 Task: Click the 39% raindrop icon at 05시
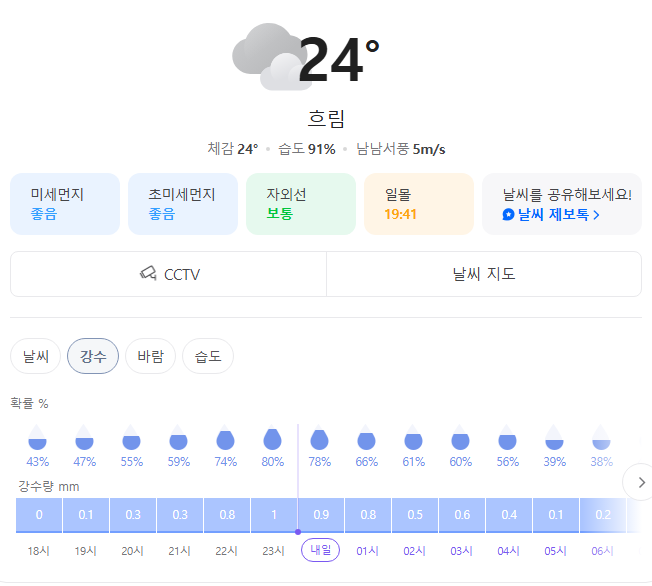pos(554,438)
